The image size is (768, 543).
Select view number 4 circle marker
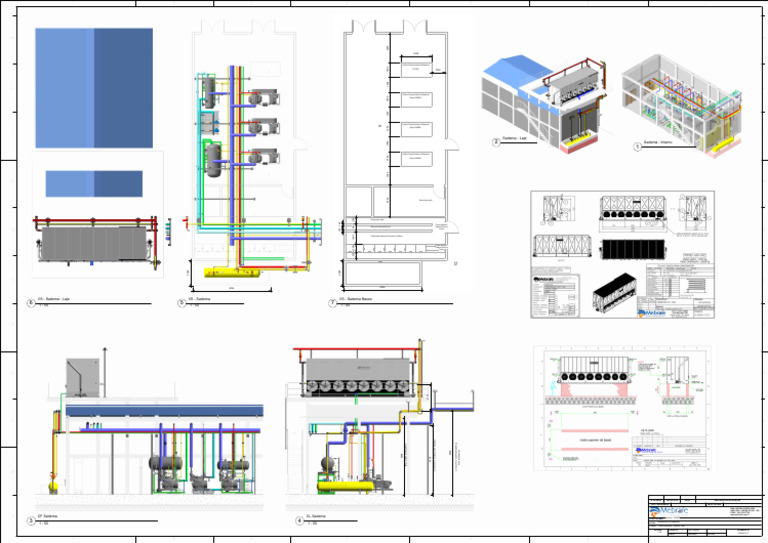pyautogui.click(x=300, y=520)
